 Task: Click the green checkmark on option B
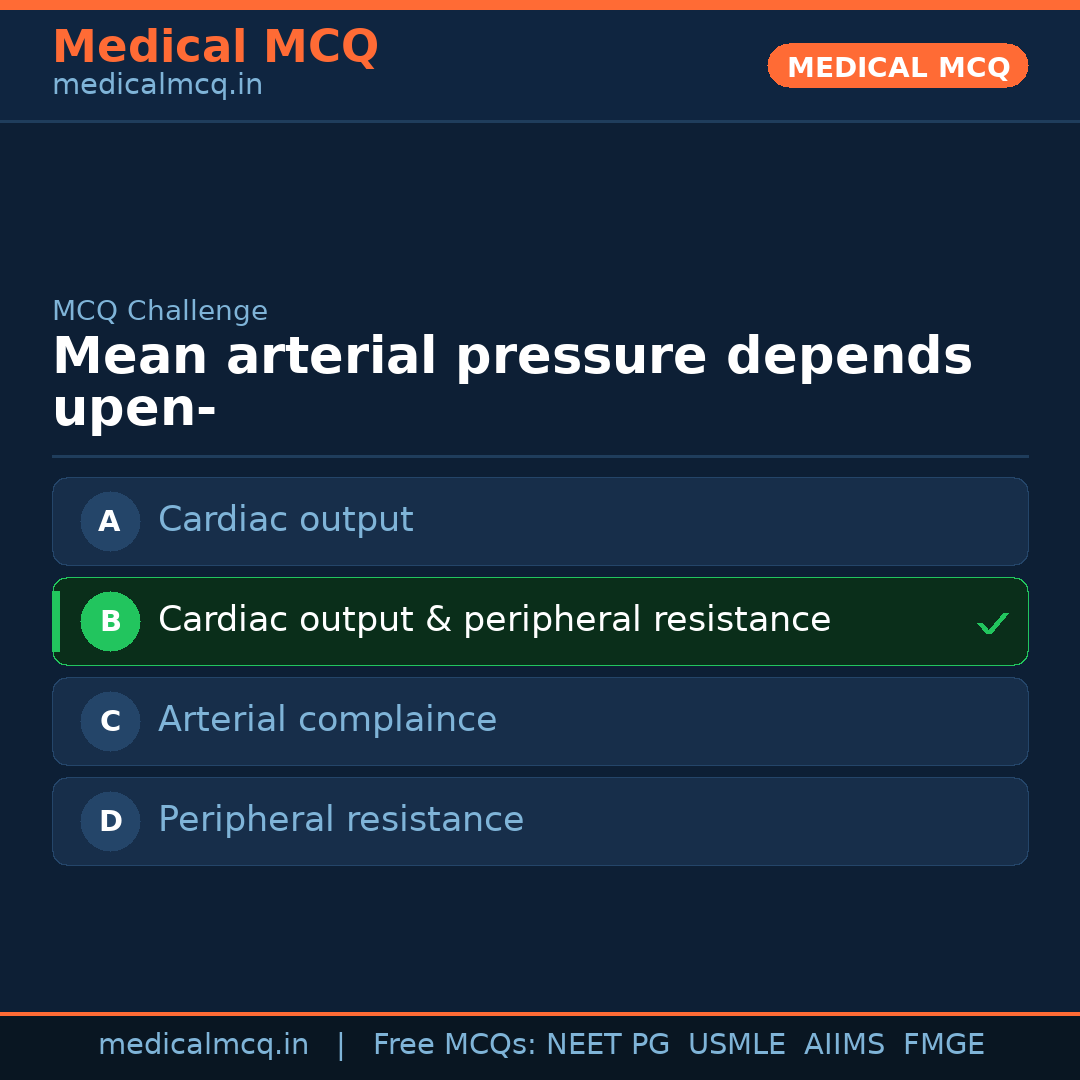tap(992, 624)
